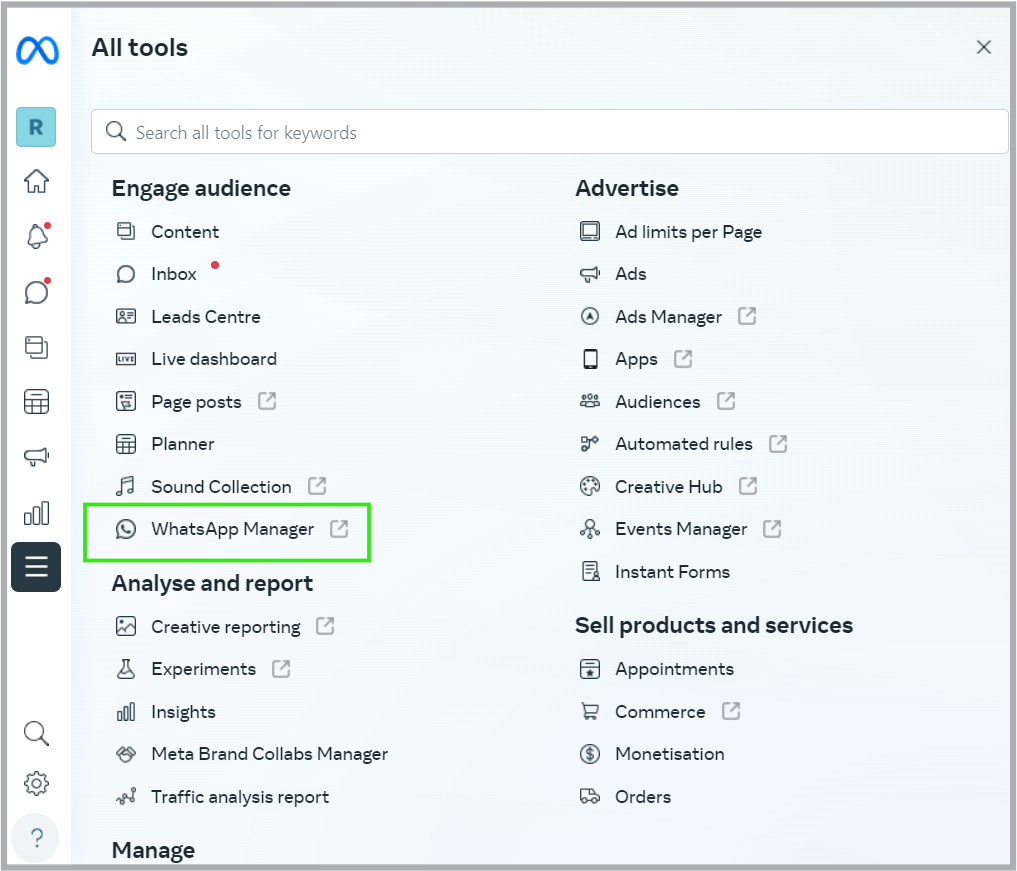Viewport: 1017px width, 871px height.
Task: Open Events Manager
Action: click(x=681, y=529)
